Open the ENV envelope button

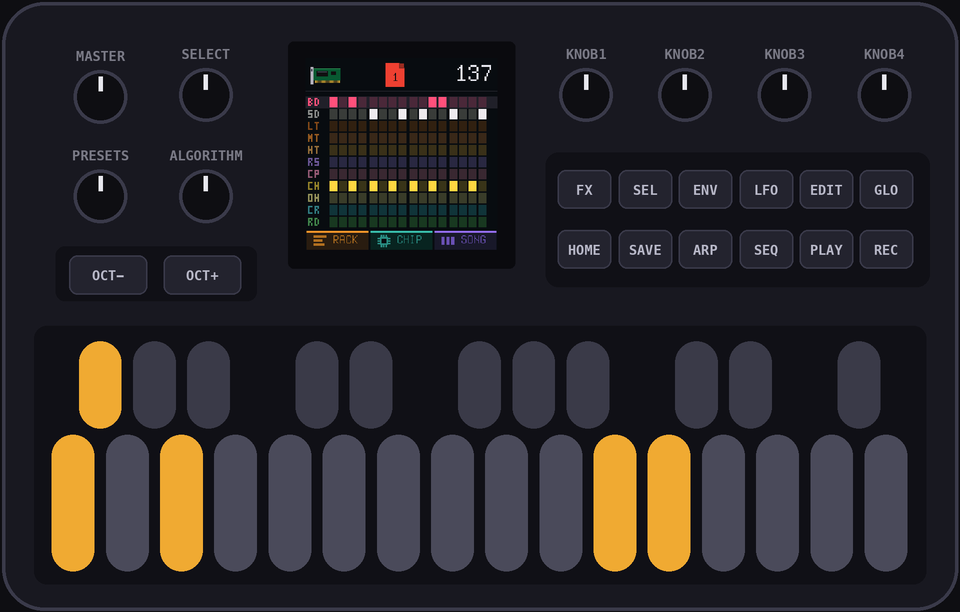point(705,190)
